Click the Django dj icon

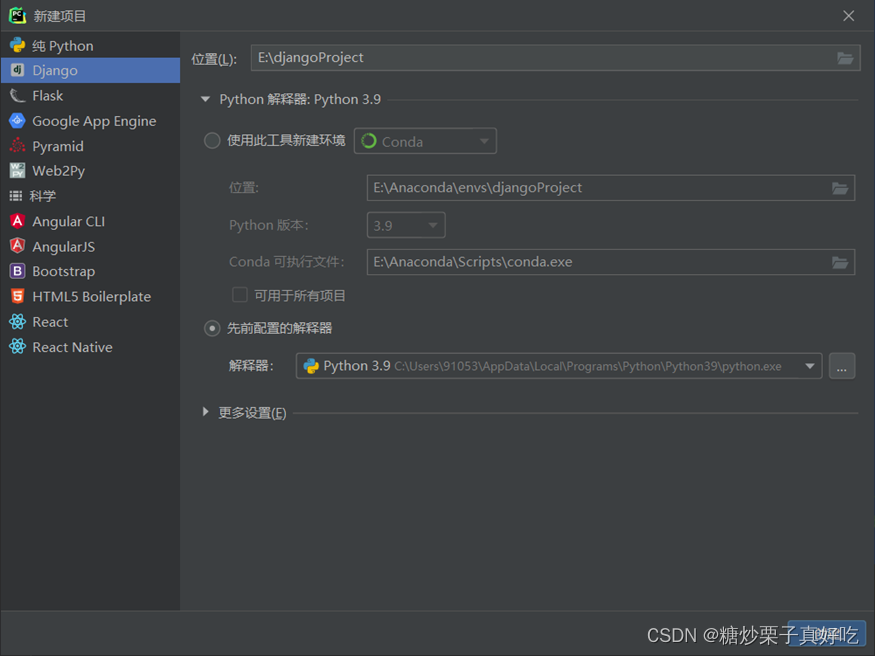point(17,70)
